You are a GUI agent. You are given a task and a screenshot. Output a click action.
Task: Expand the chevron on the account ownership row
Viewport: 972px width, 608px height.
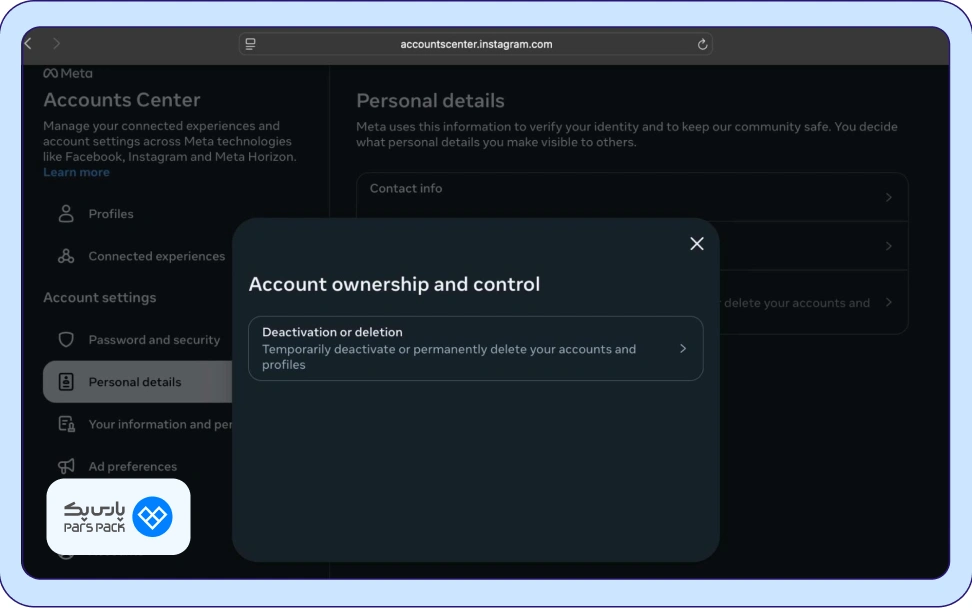point(888,302)
